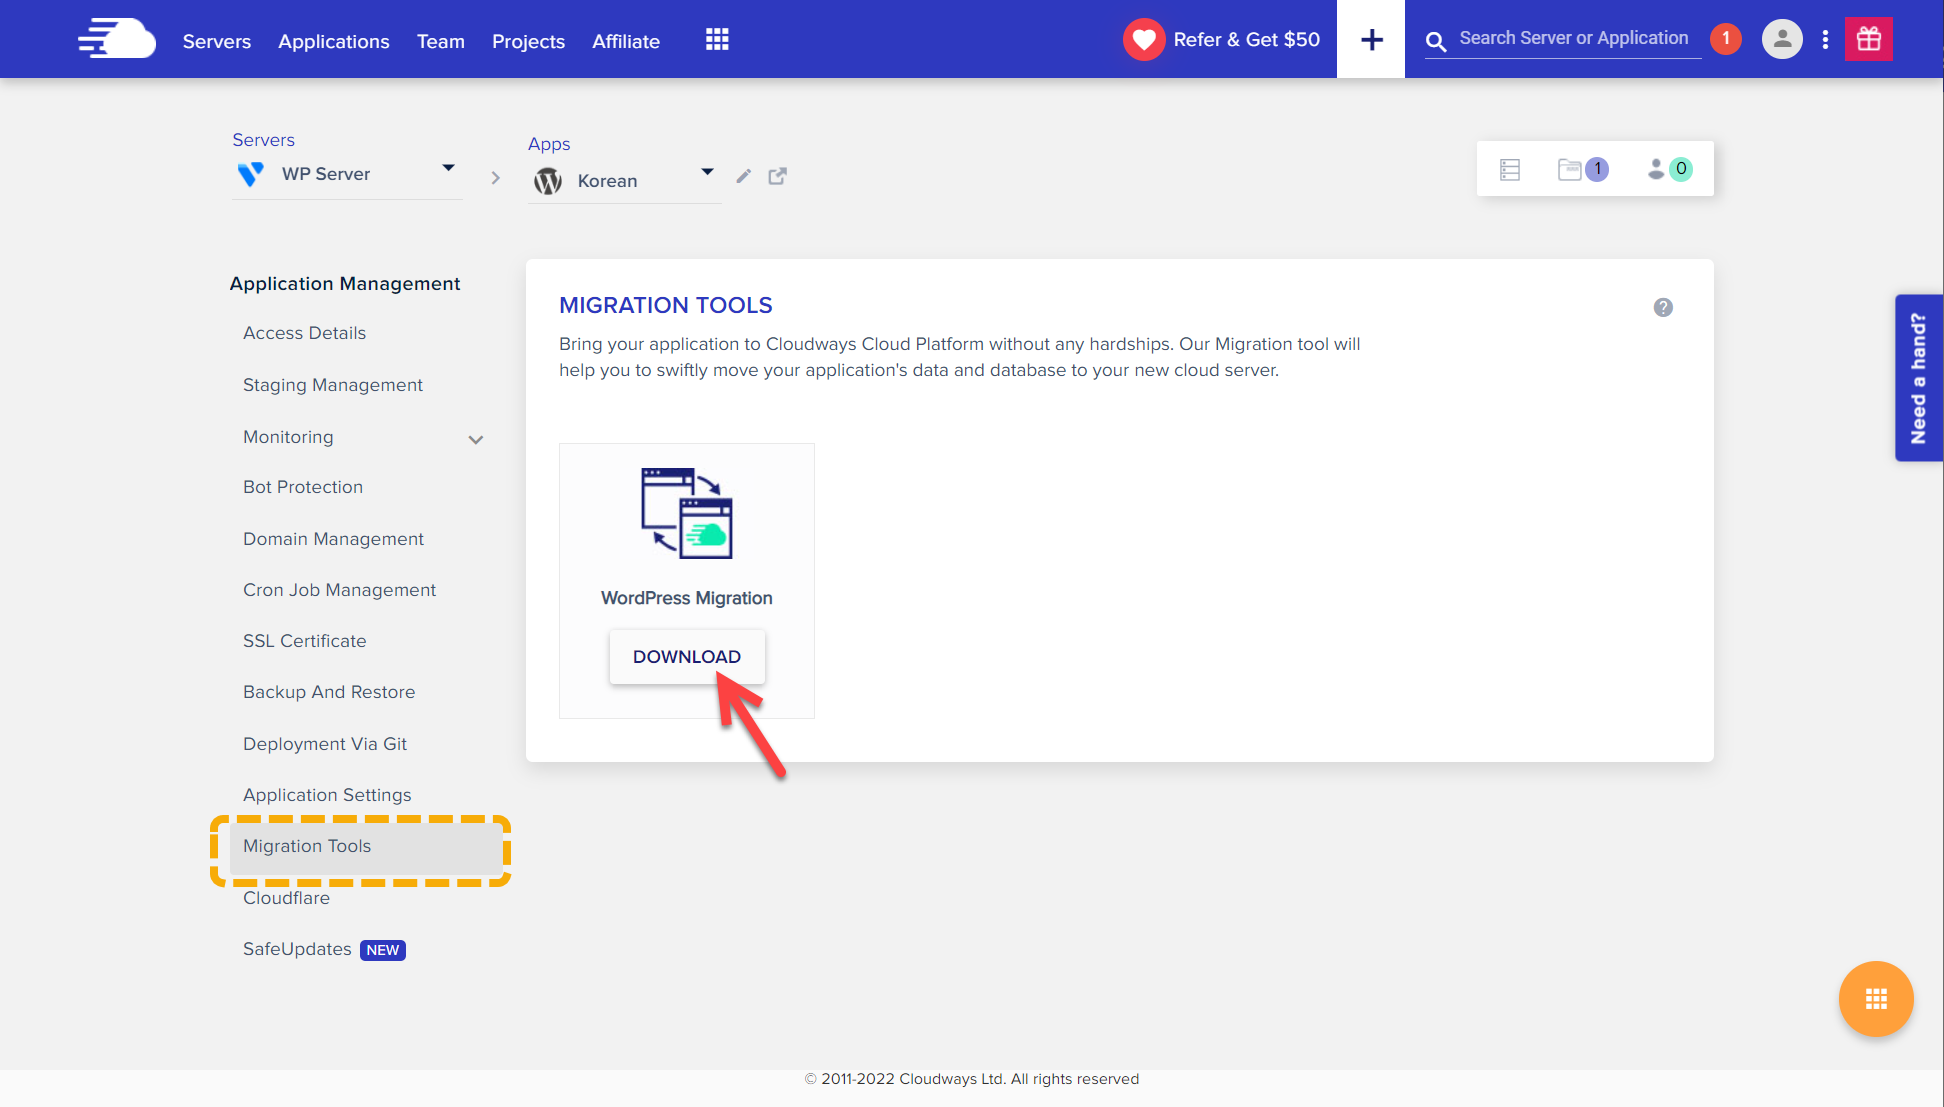The image size is (1944, 1107).
Task: Open the Applications nav menu
Action: pos(334,41)
